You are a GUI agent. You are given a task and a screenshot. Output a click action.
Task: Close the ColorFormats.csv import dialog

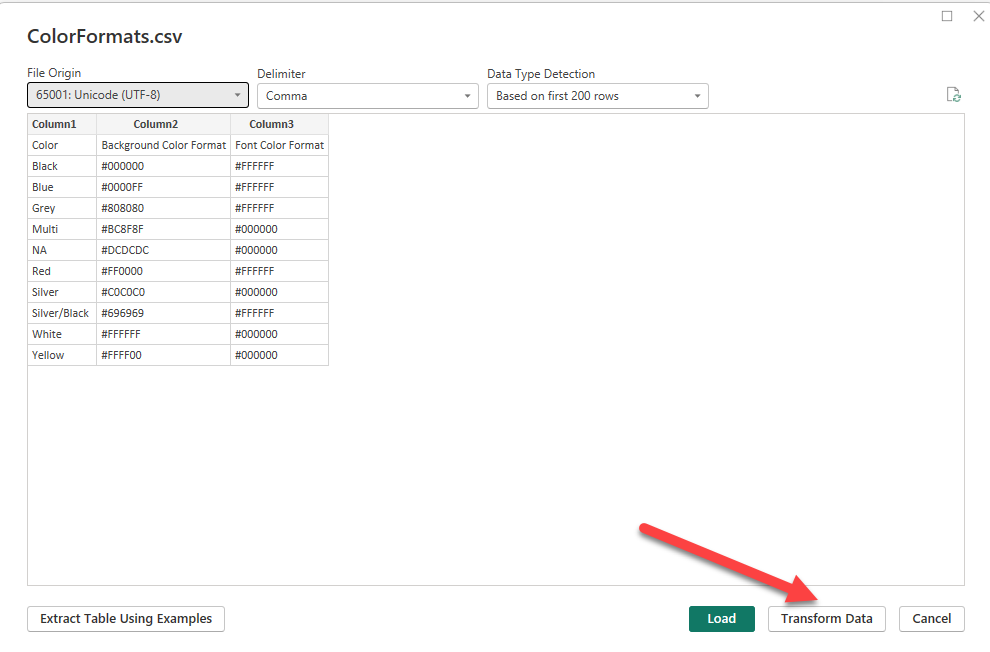pos(978,16)
